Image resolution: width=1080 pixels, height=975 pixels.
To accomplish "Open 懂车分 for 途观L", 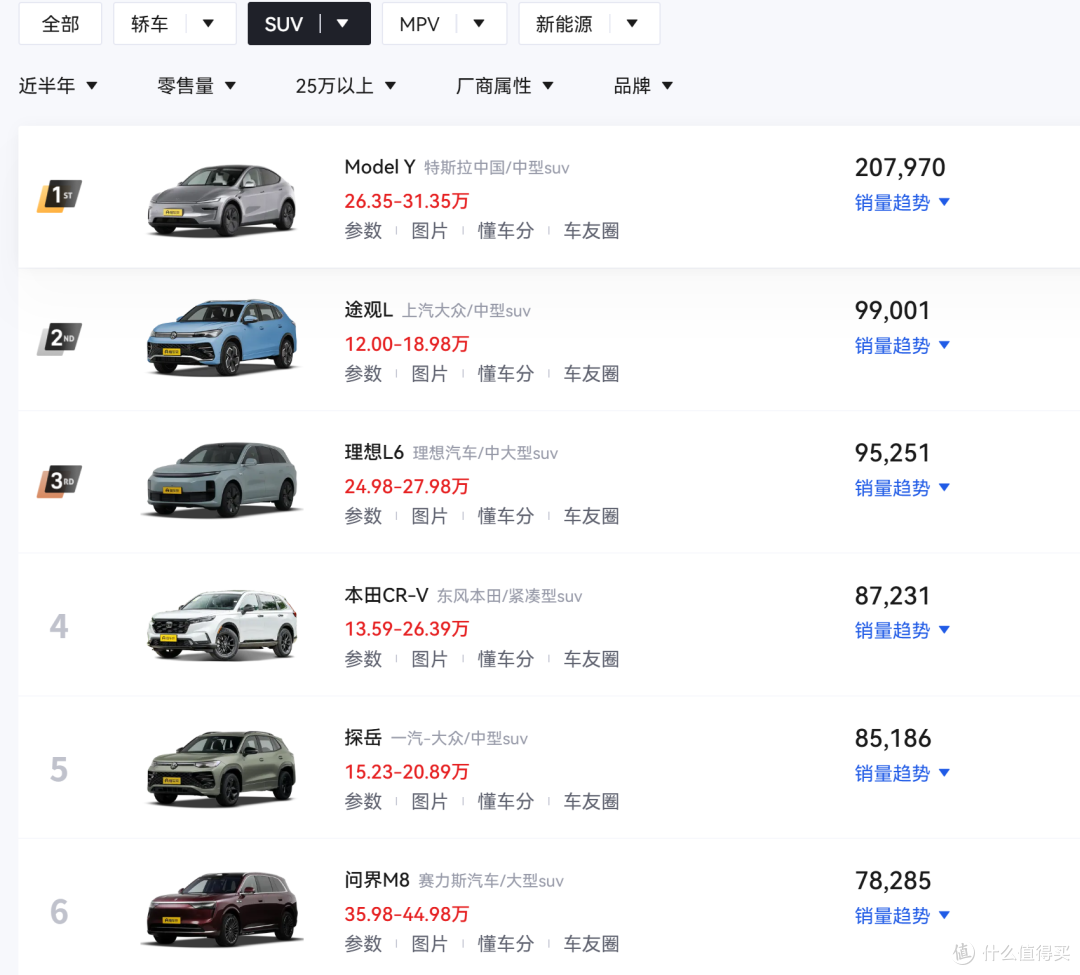I will click(506, 374).
